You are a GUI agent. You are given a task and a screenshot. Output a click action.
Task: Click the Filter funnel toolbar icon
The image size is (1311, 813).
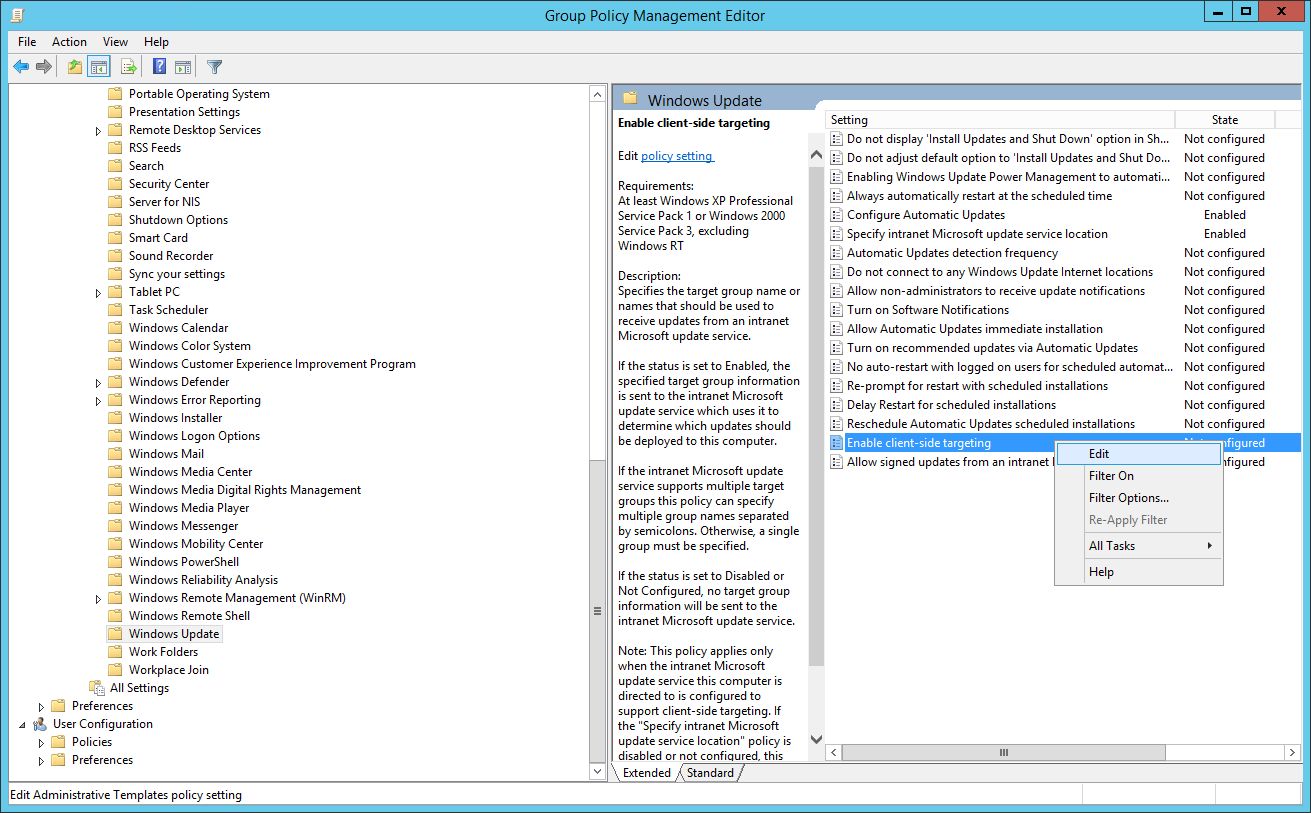pos(214,67)
